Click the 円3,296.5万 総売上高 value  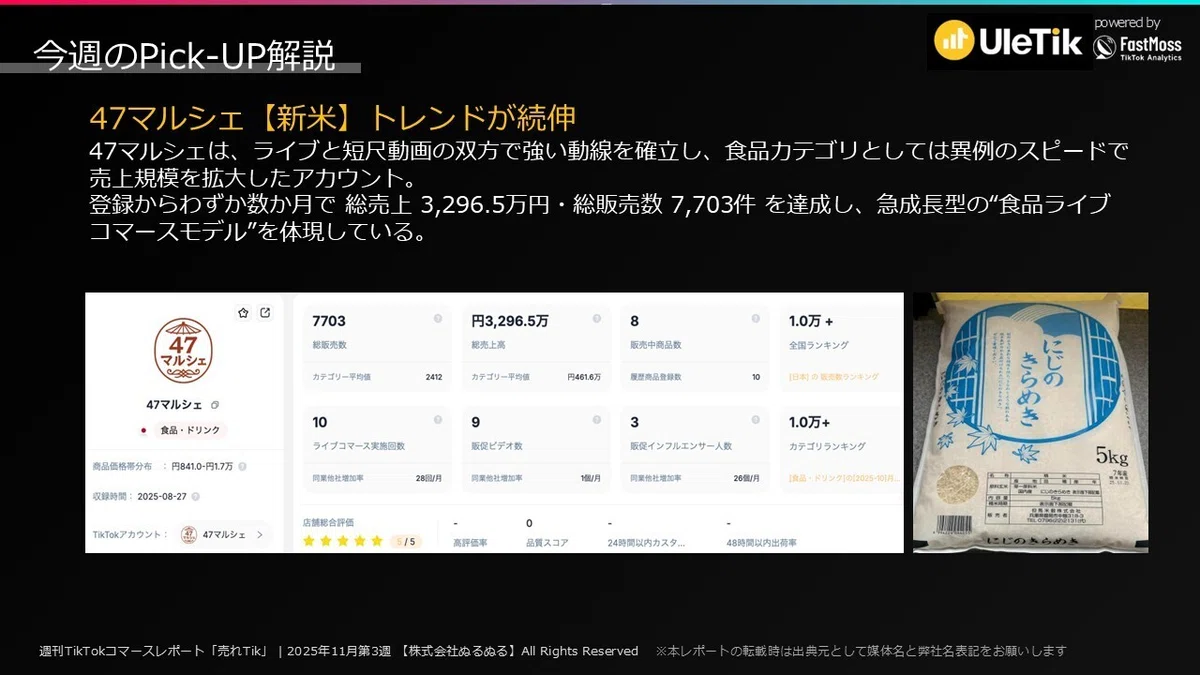click(x=510, y=321)
